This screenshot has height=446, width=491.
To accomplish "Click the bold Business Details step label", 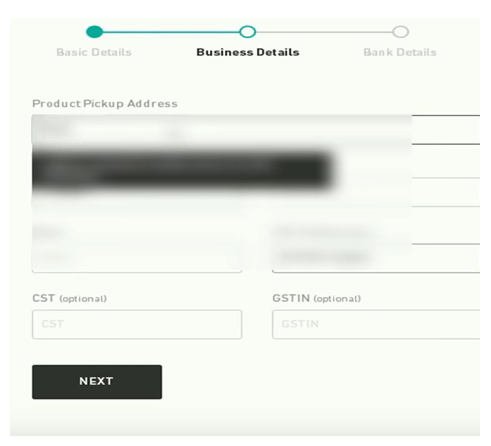I will (x=248, y=52).
